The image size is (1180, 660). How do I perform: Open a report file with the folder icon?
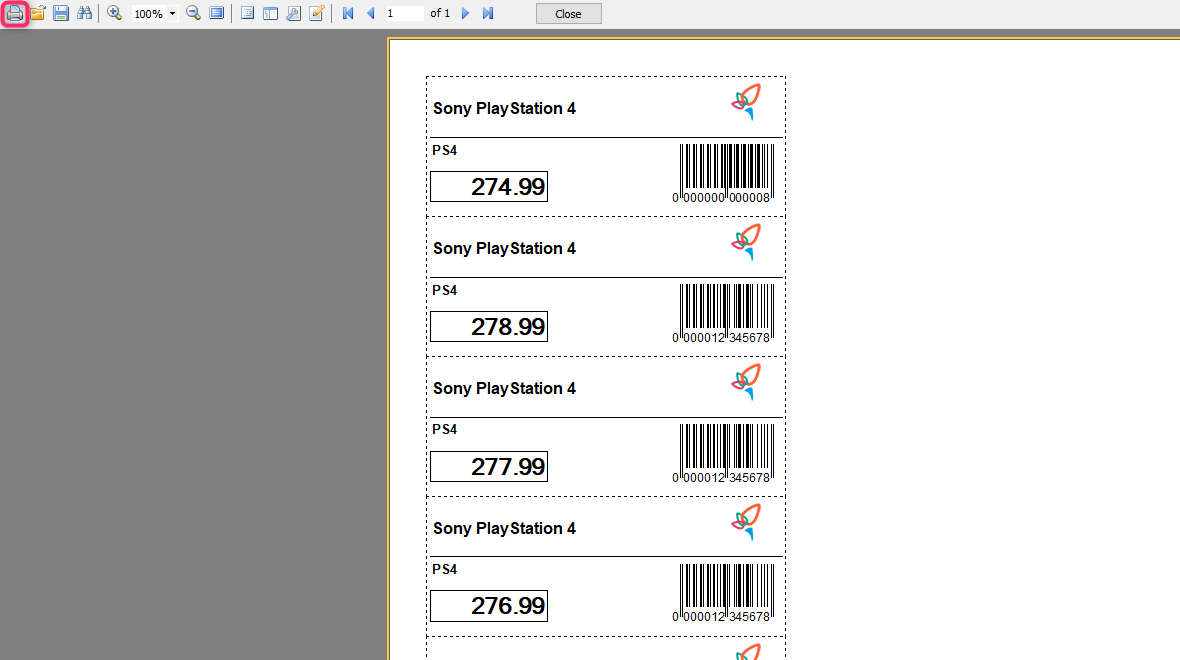click(x=38, y=14)
